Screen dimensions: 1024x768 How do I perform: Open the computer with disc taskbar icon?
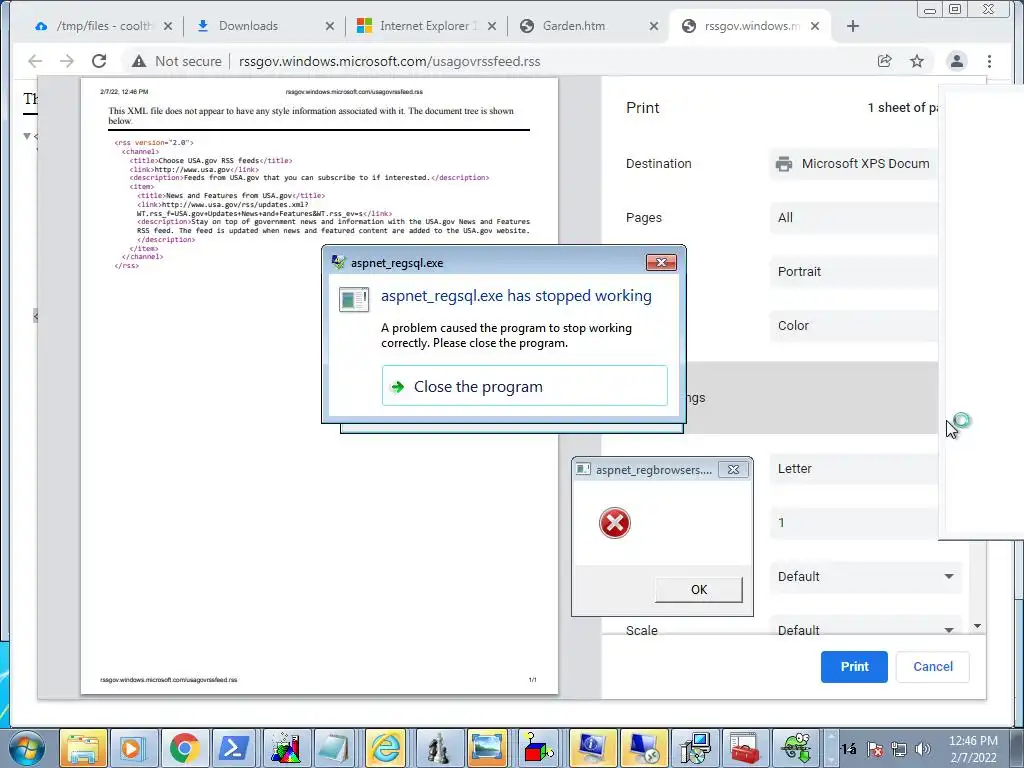[694, 748]
